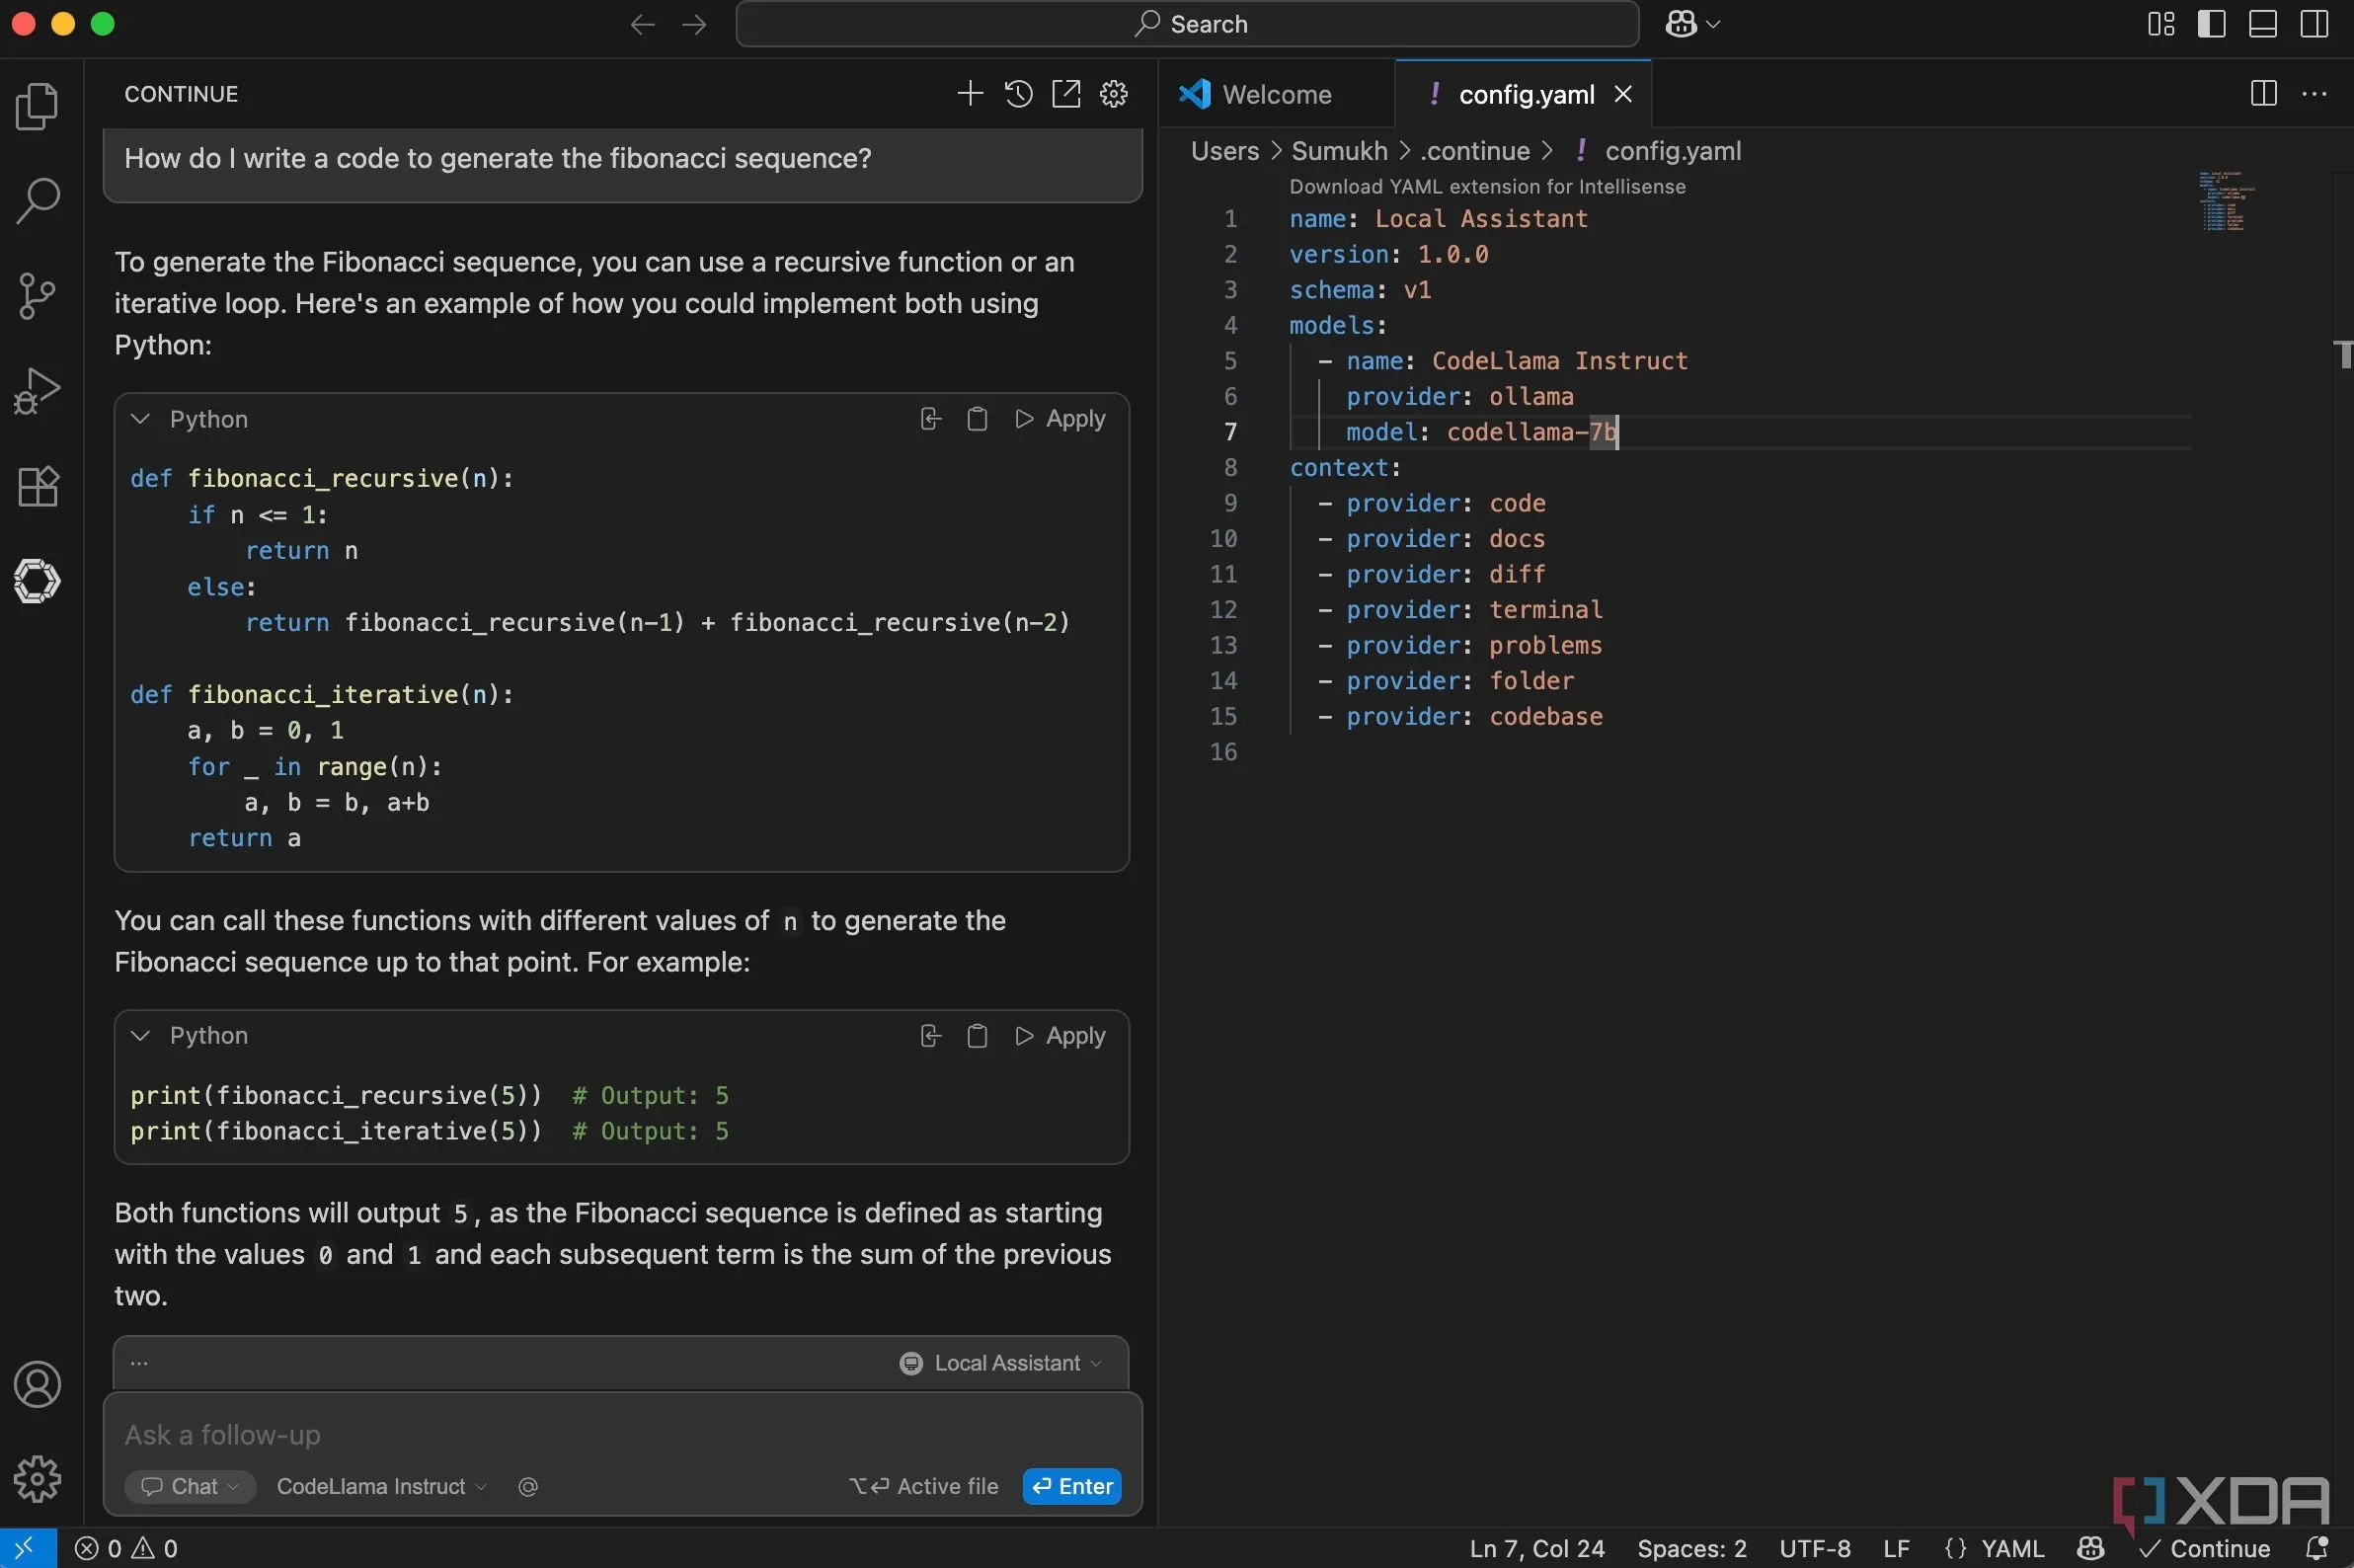This screenshot has height=1568, width=2354.
Task: Open Copilot status icon in status bar
Action: click(x=2090, y=1548)
